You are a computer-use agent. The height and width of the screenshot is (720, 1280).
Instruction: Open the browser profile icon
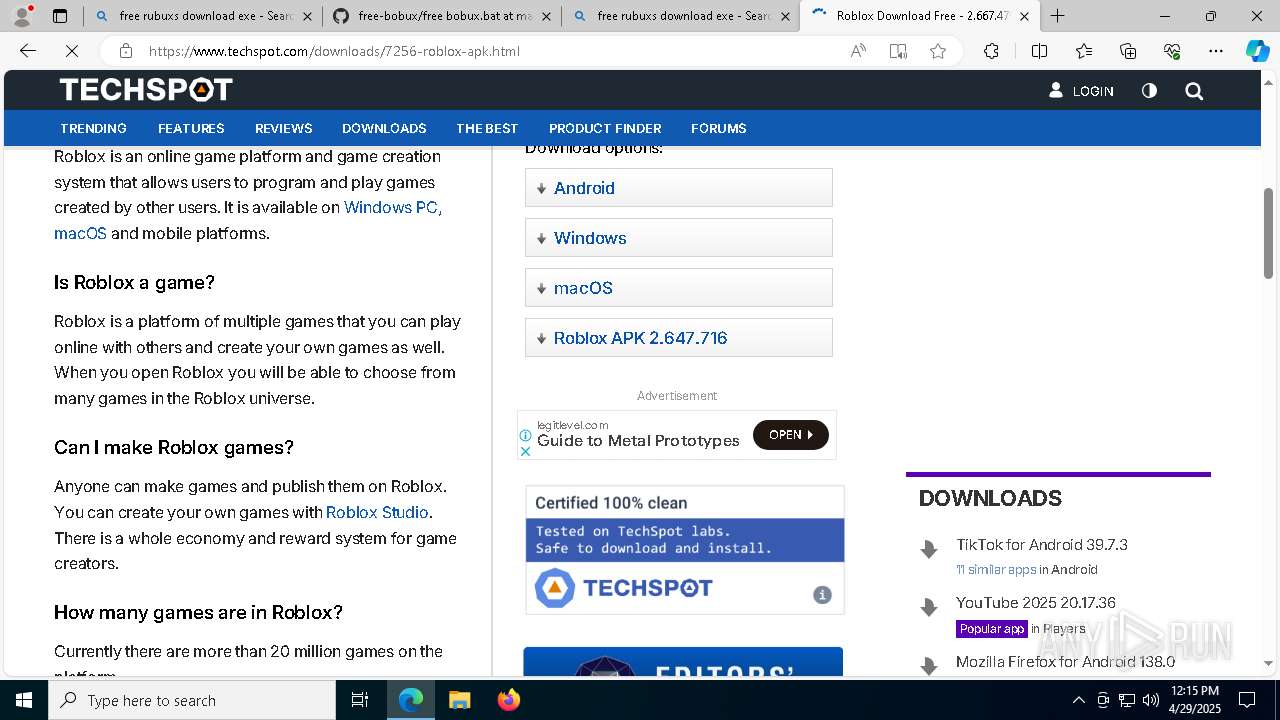(x=22, y=16)
